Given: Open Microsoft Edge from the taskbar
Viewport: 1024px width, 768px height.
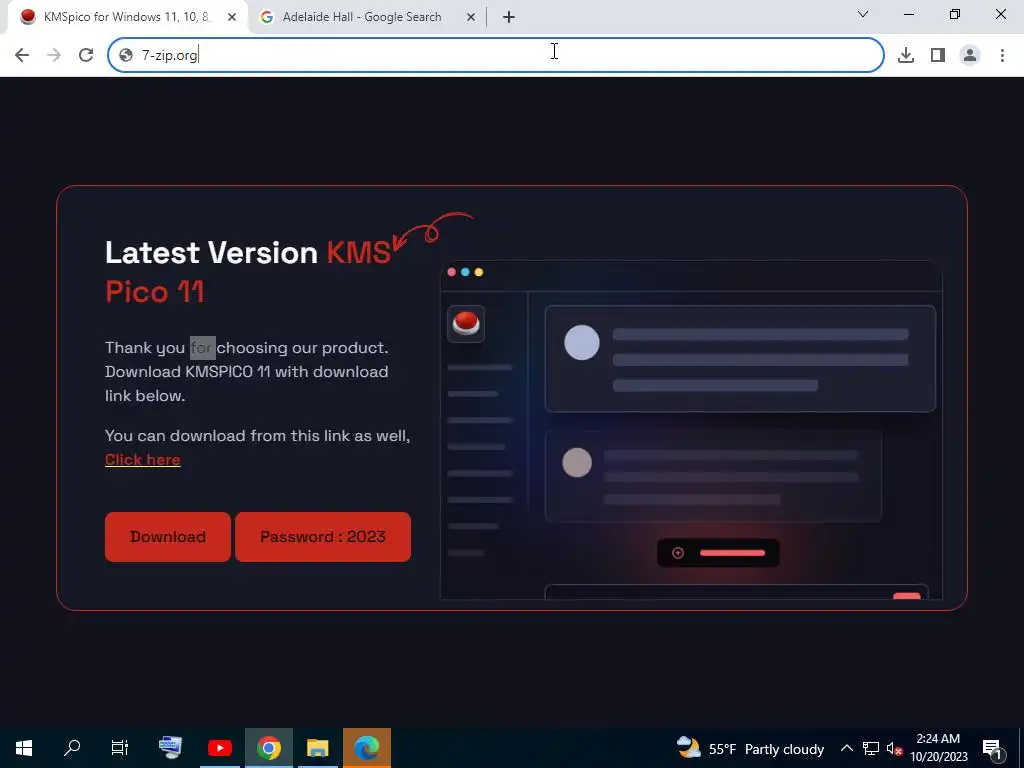Looking at the screenshot, I should tap(366, 748).
